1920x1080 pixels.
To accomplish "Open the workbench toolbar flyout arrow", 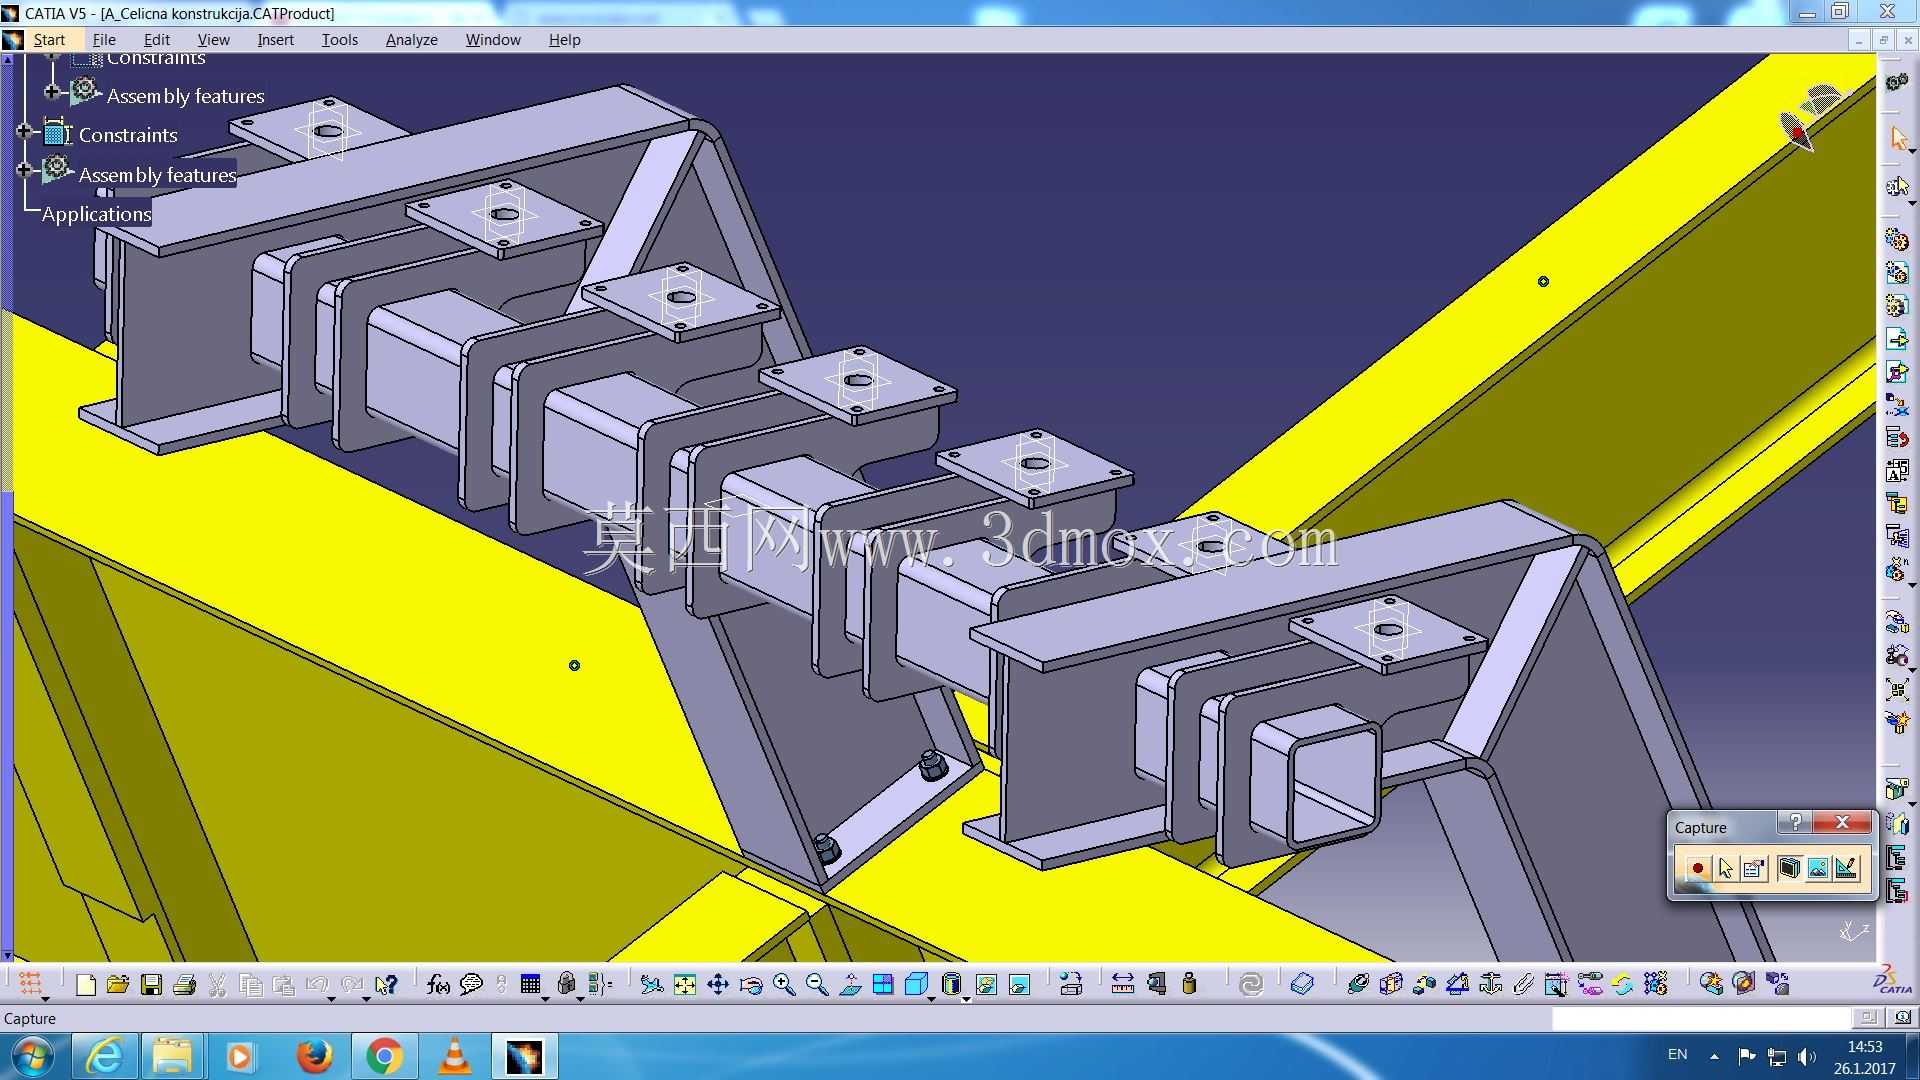I will click(45, 998).
